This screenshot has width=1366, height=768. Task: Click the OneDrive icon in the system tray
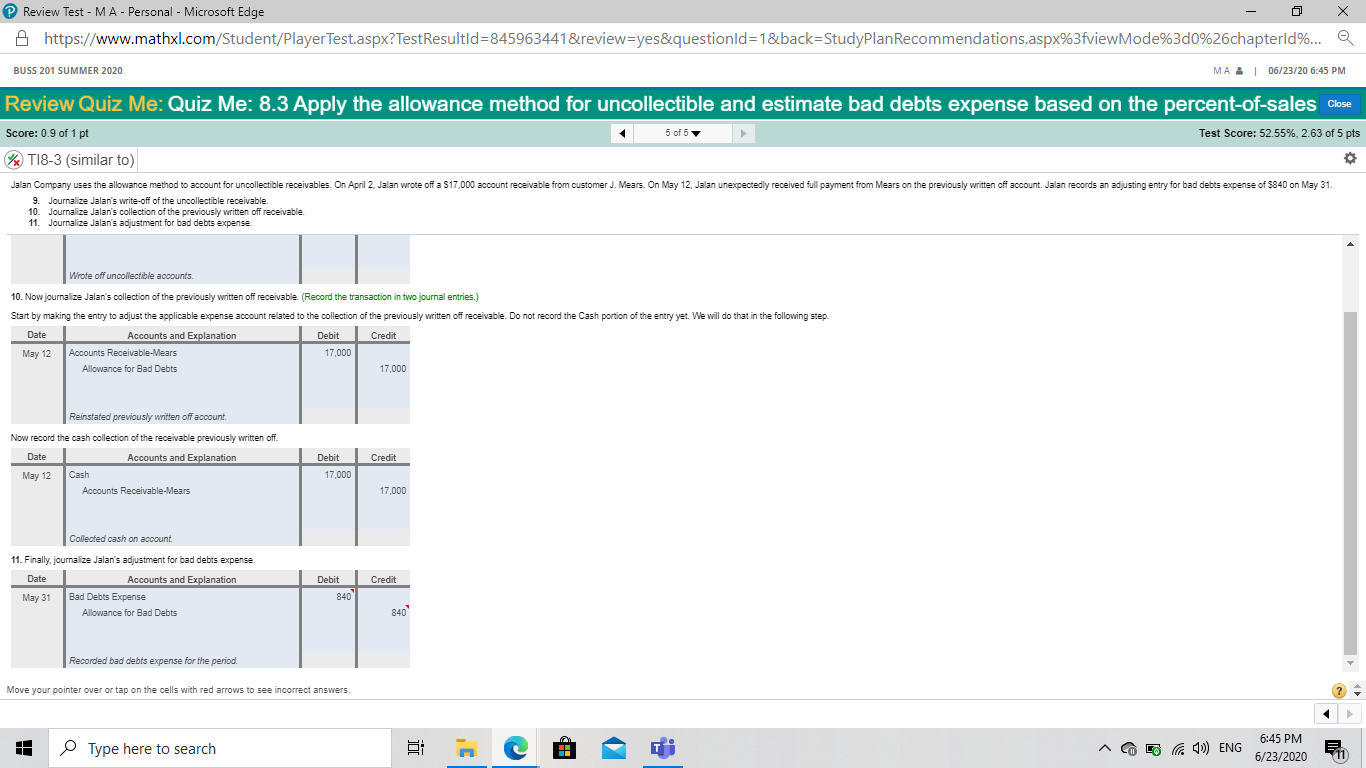coord(1130,747)
